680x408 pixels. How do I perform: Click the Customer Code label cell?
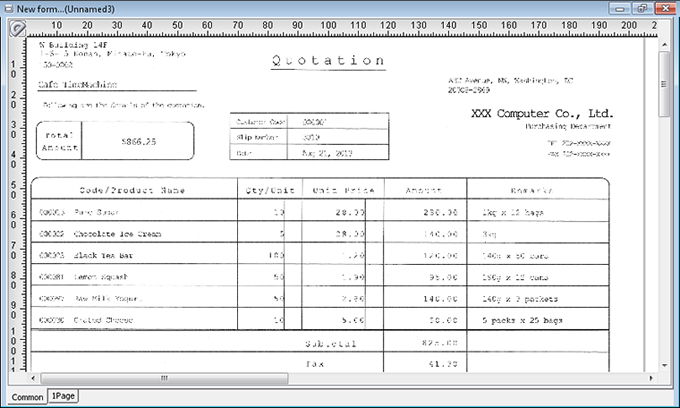259,122
